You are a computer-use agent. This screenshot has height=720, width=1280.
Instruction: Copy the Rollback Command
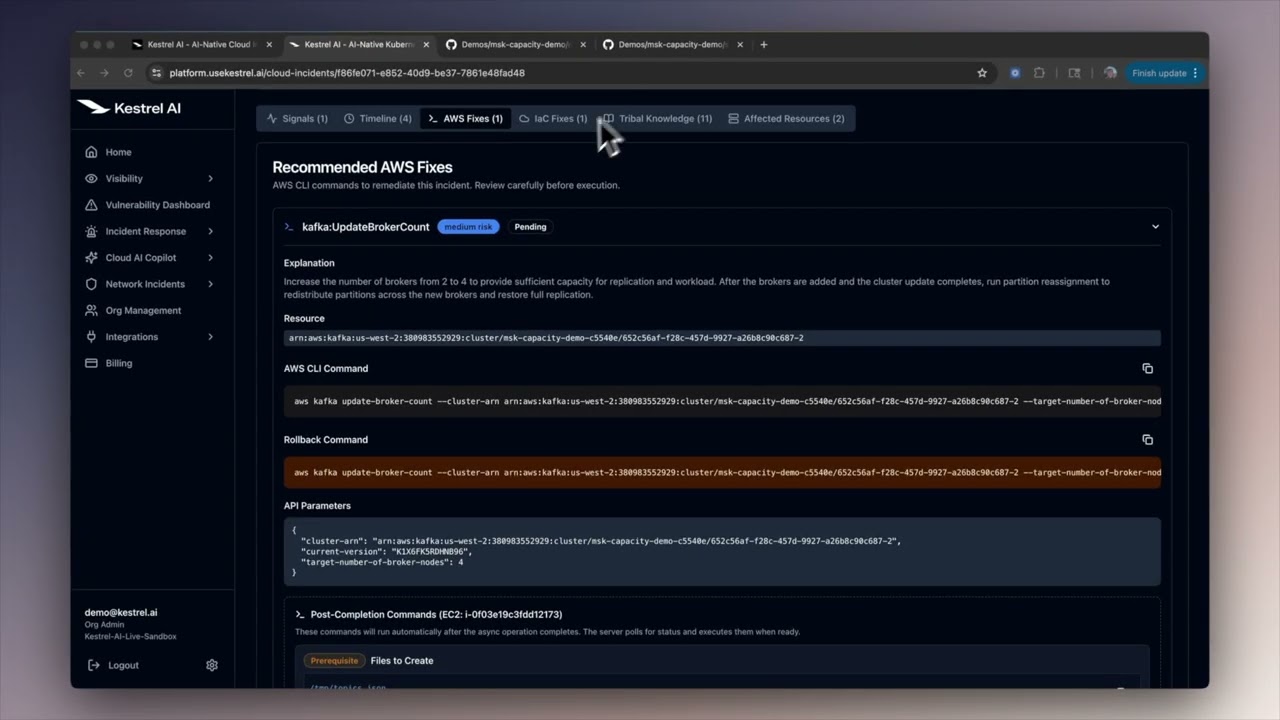coord(1147,440)
